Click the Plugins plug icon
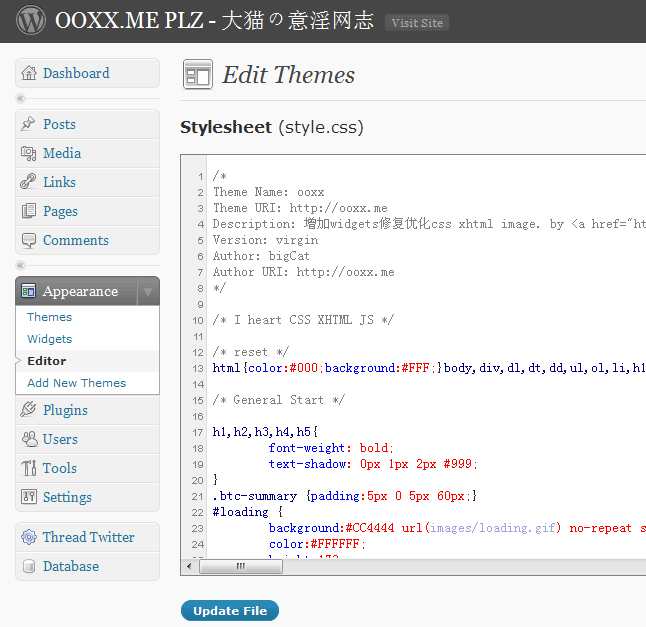 [28, 409]
